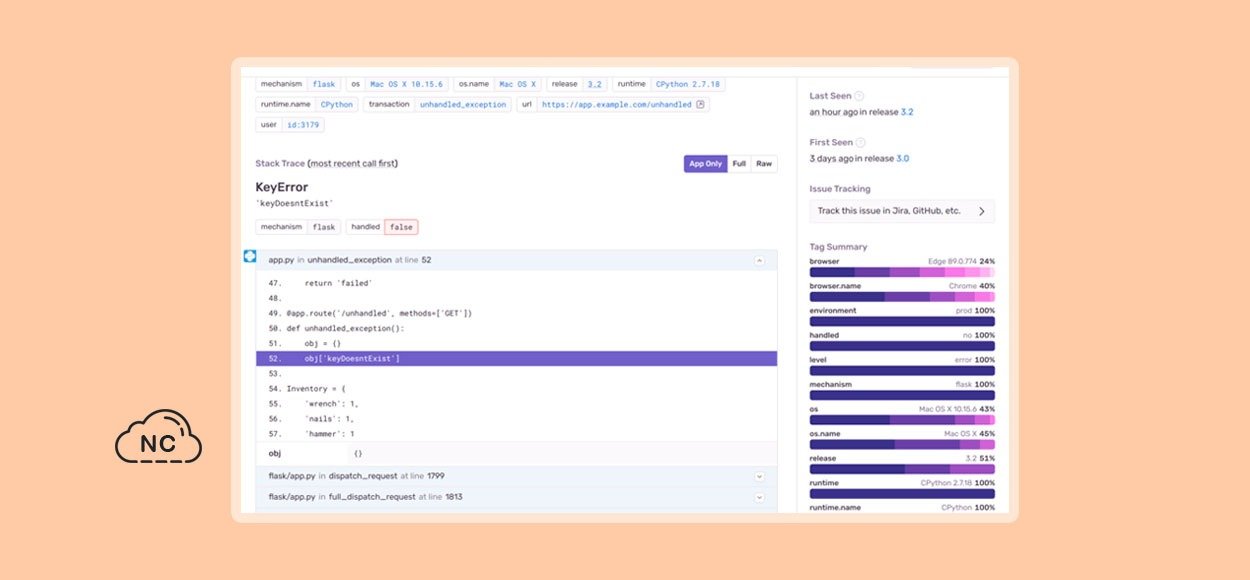
Task: Expand the flask/app.py dispatch_request frame
Action: coord(759,477)
